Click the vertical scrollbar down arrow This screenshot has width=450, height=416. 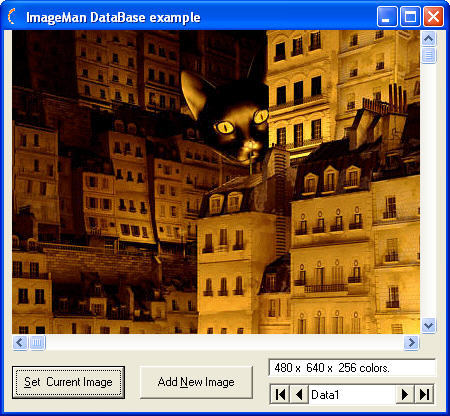[428, 325]
